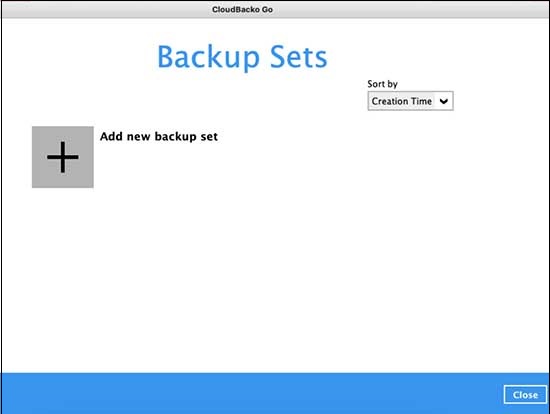Click the chevron arrow of Creation Time combo
The image size is (550, 414).
coord(444,101)
